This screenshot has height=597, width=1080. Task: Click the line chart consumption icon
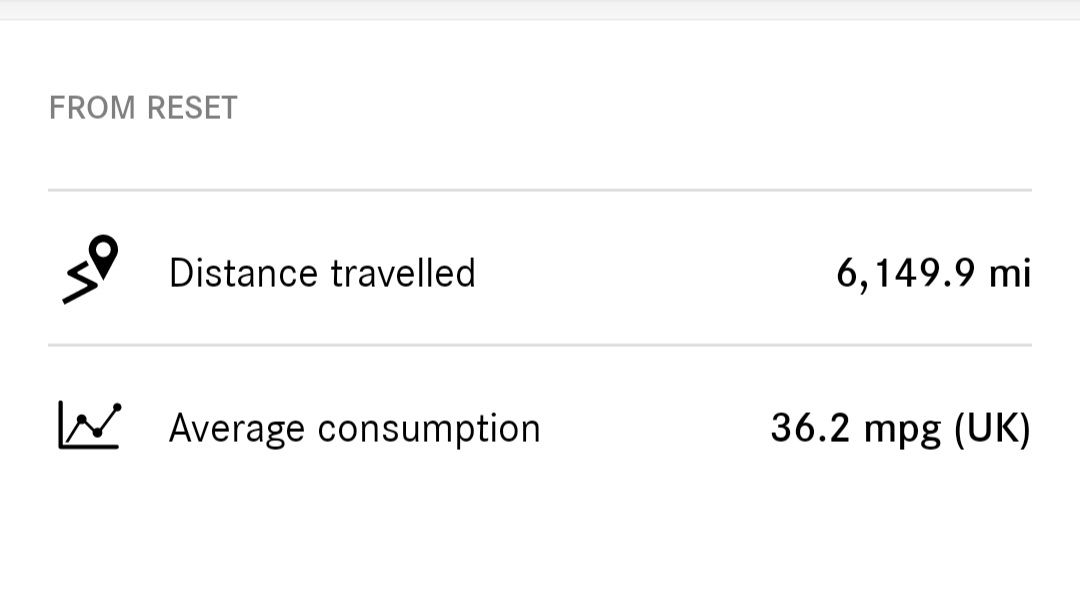pyautogui.click(x=90, y=426)
